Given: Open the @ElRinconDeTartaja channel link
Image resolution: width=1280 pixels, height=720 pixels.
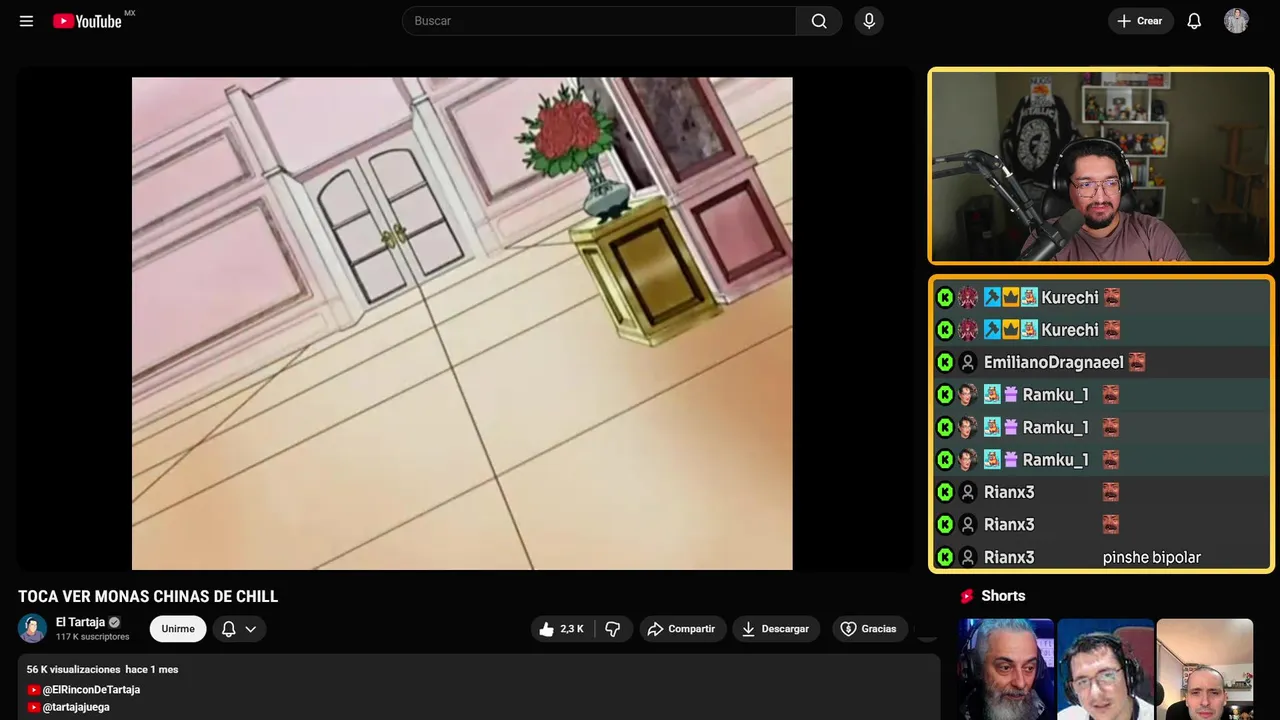Looking at the screenshot, I should [91, 690].
